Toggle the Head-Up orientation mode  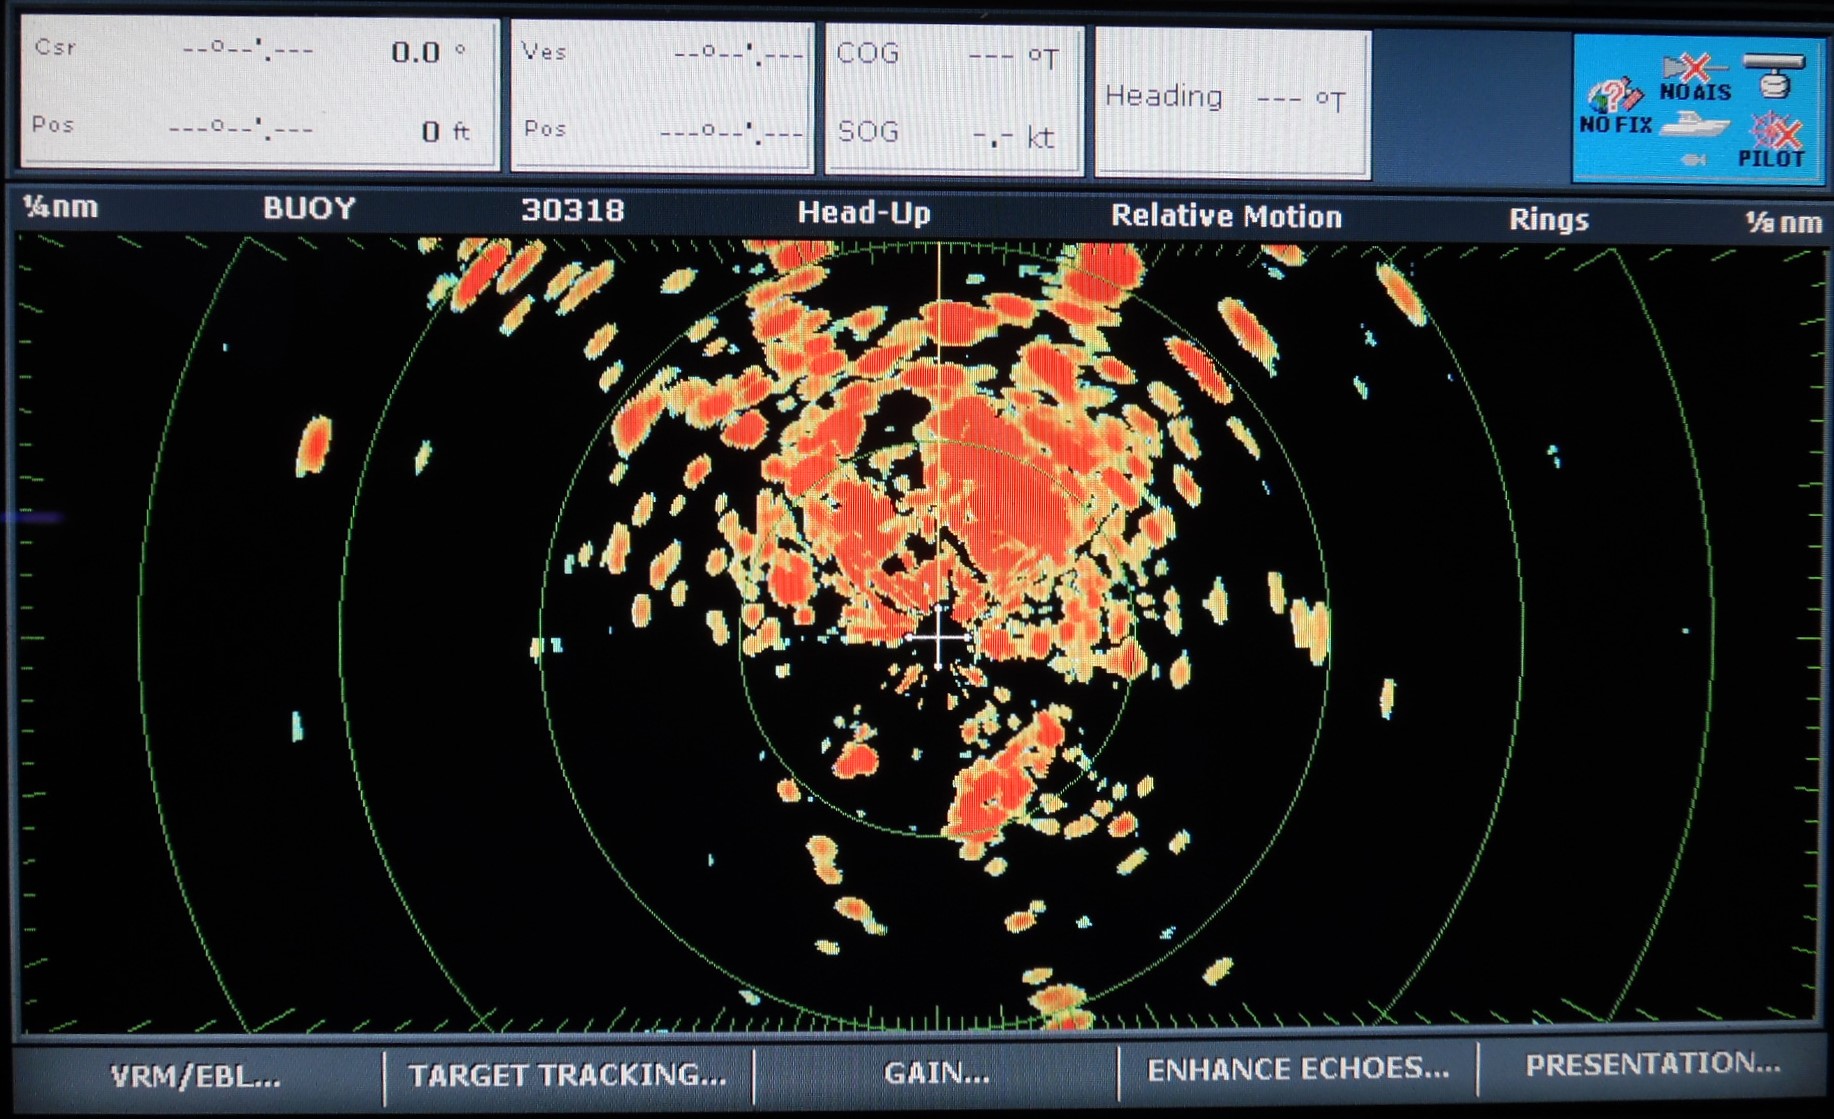tap(864, 213)
